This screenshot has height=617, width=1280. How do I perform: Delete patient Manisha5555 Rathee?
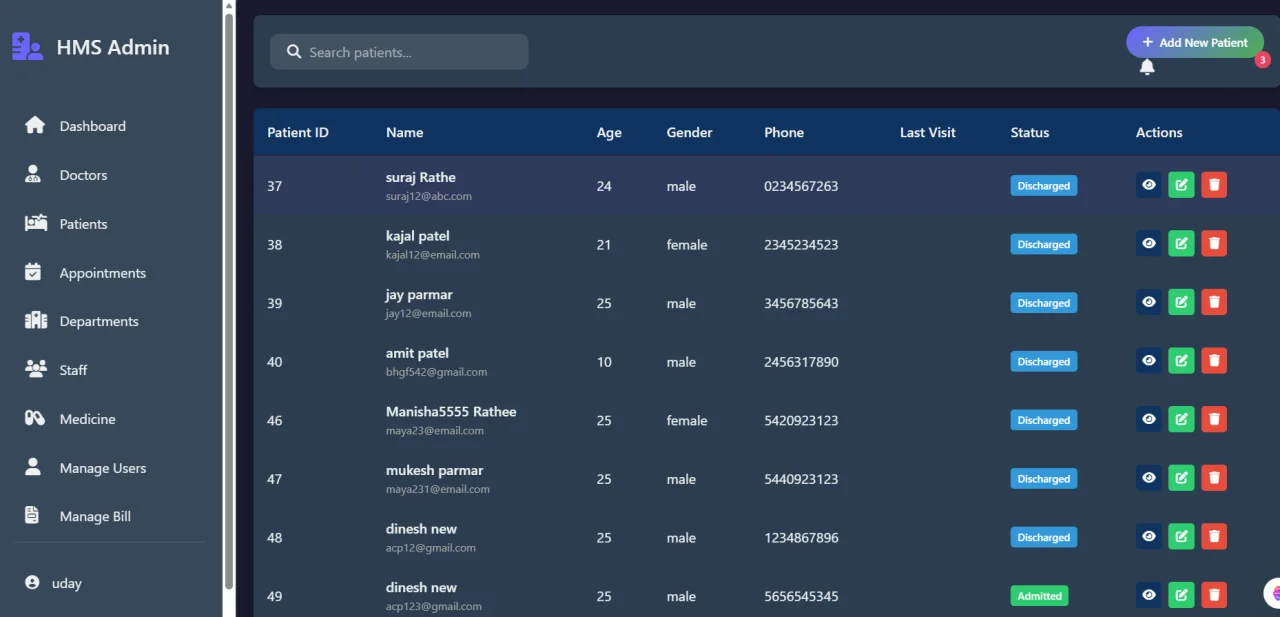(x=1214, y=419)
